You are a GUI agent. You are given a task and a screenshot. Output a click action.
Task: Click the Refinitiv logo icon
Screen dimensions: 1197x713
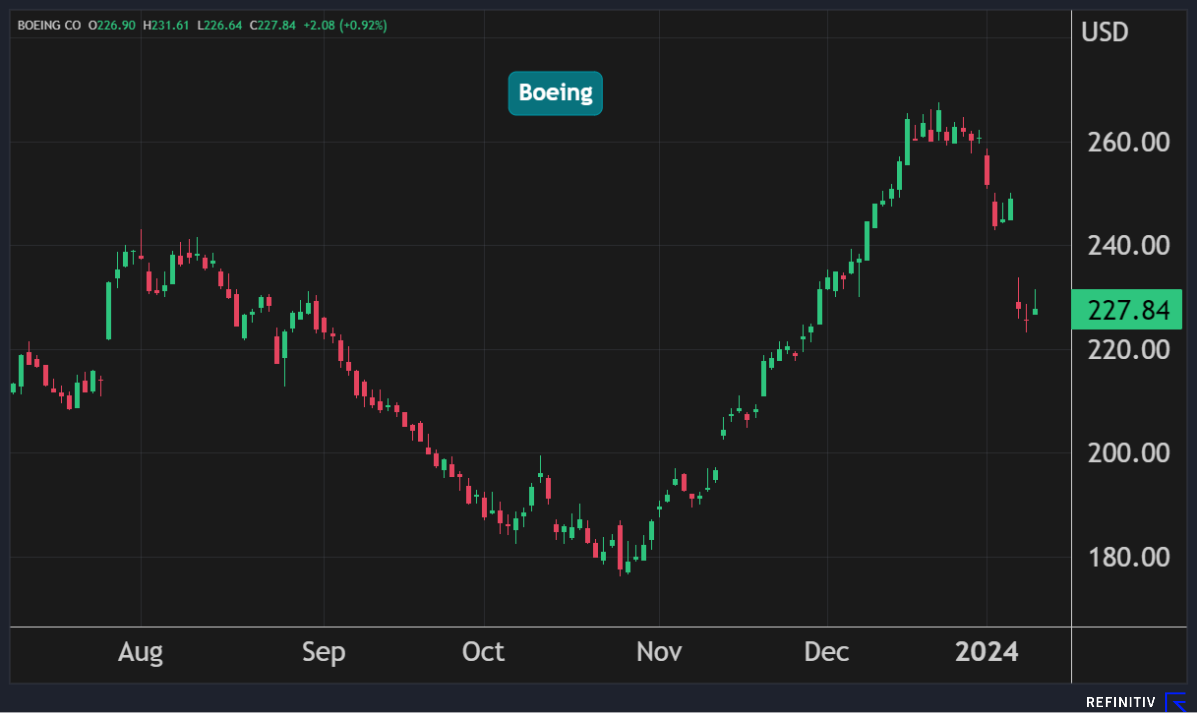click(1177, 702)
